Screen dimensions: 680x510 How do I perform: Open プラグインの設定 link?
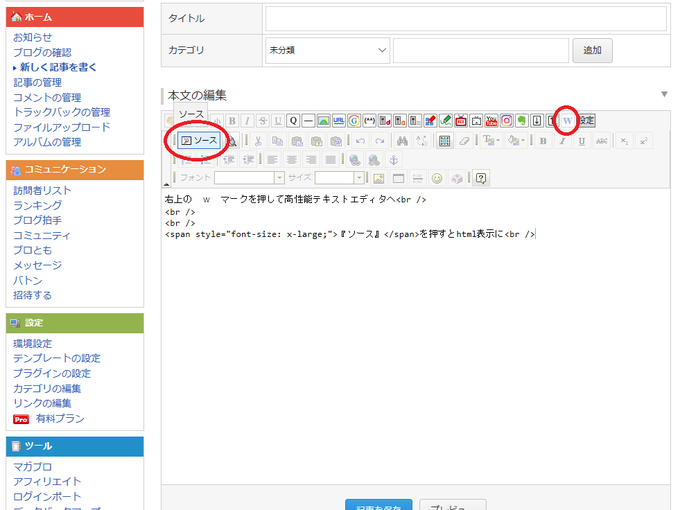click(x=52, y=373)
